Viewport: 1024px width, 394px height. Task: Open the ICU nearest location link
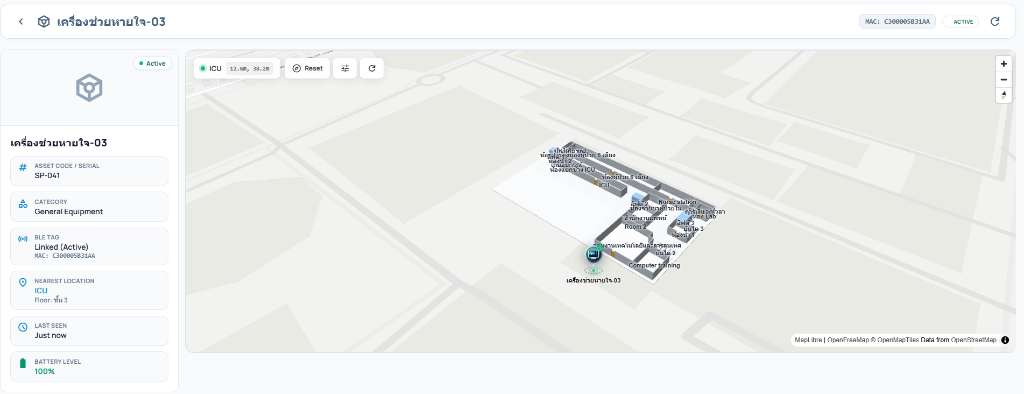pos(41,291)
